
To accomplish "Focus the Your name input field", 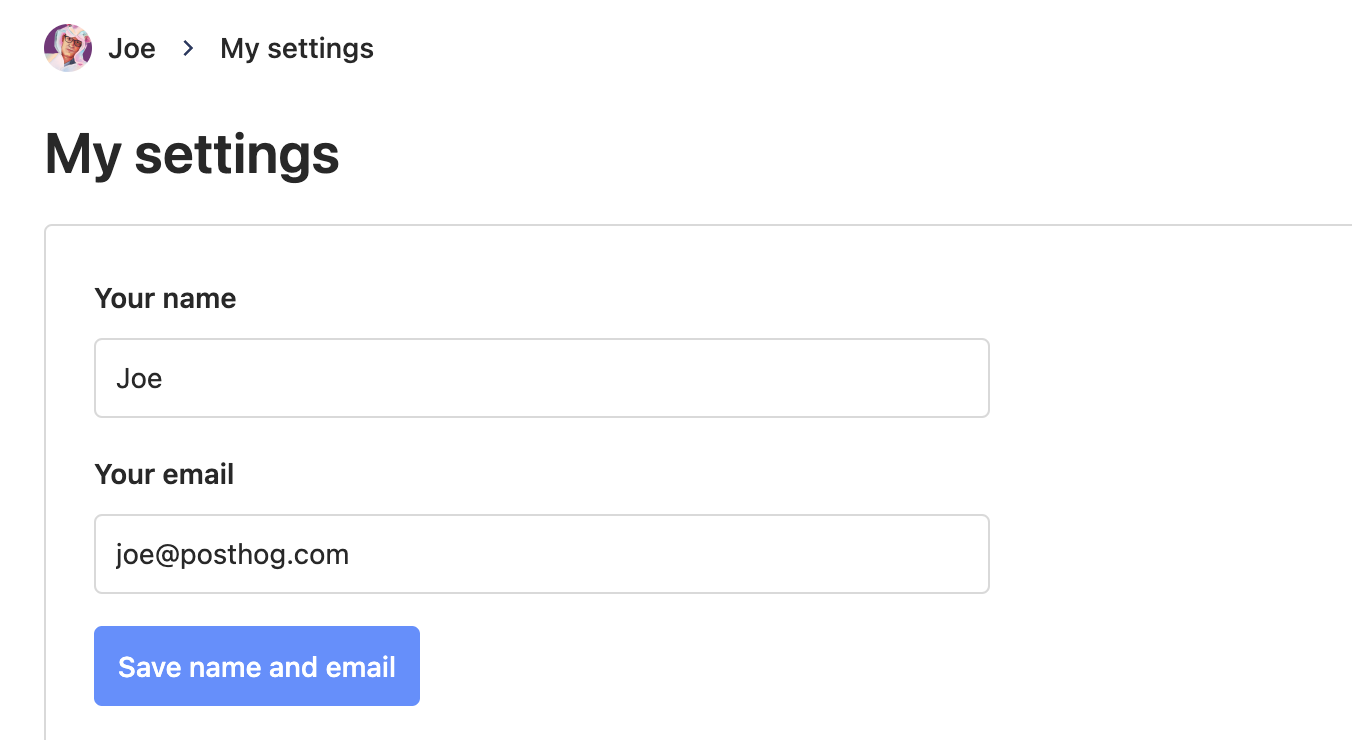I will tap(541, 378).
